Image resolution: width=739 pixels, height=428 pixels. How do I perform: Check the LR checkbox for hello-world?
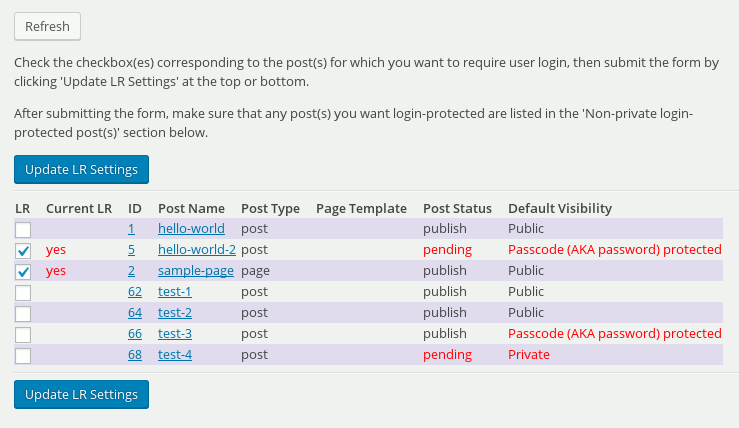click(24, 229)
